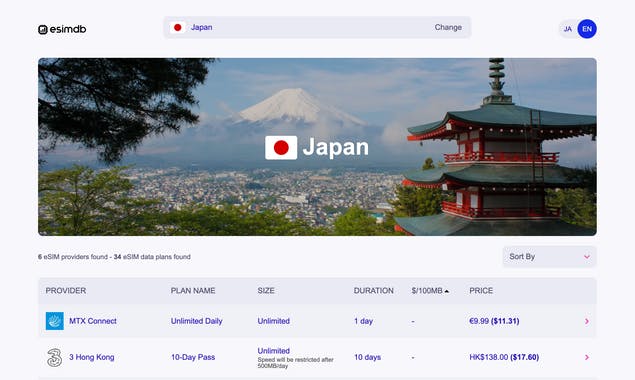Click the Sort By chevron arrow

(x=587, y=257)
